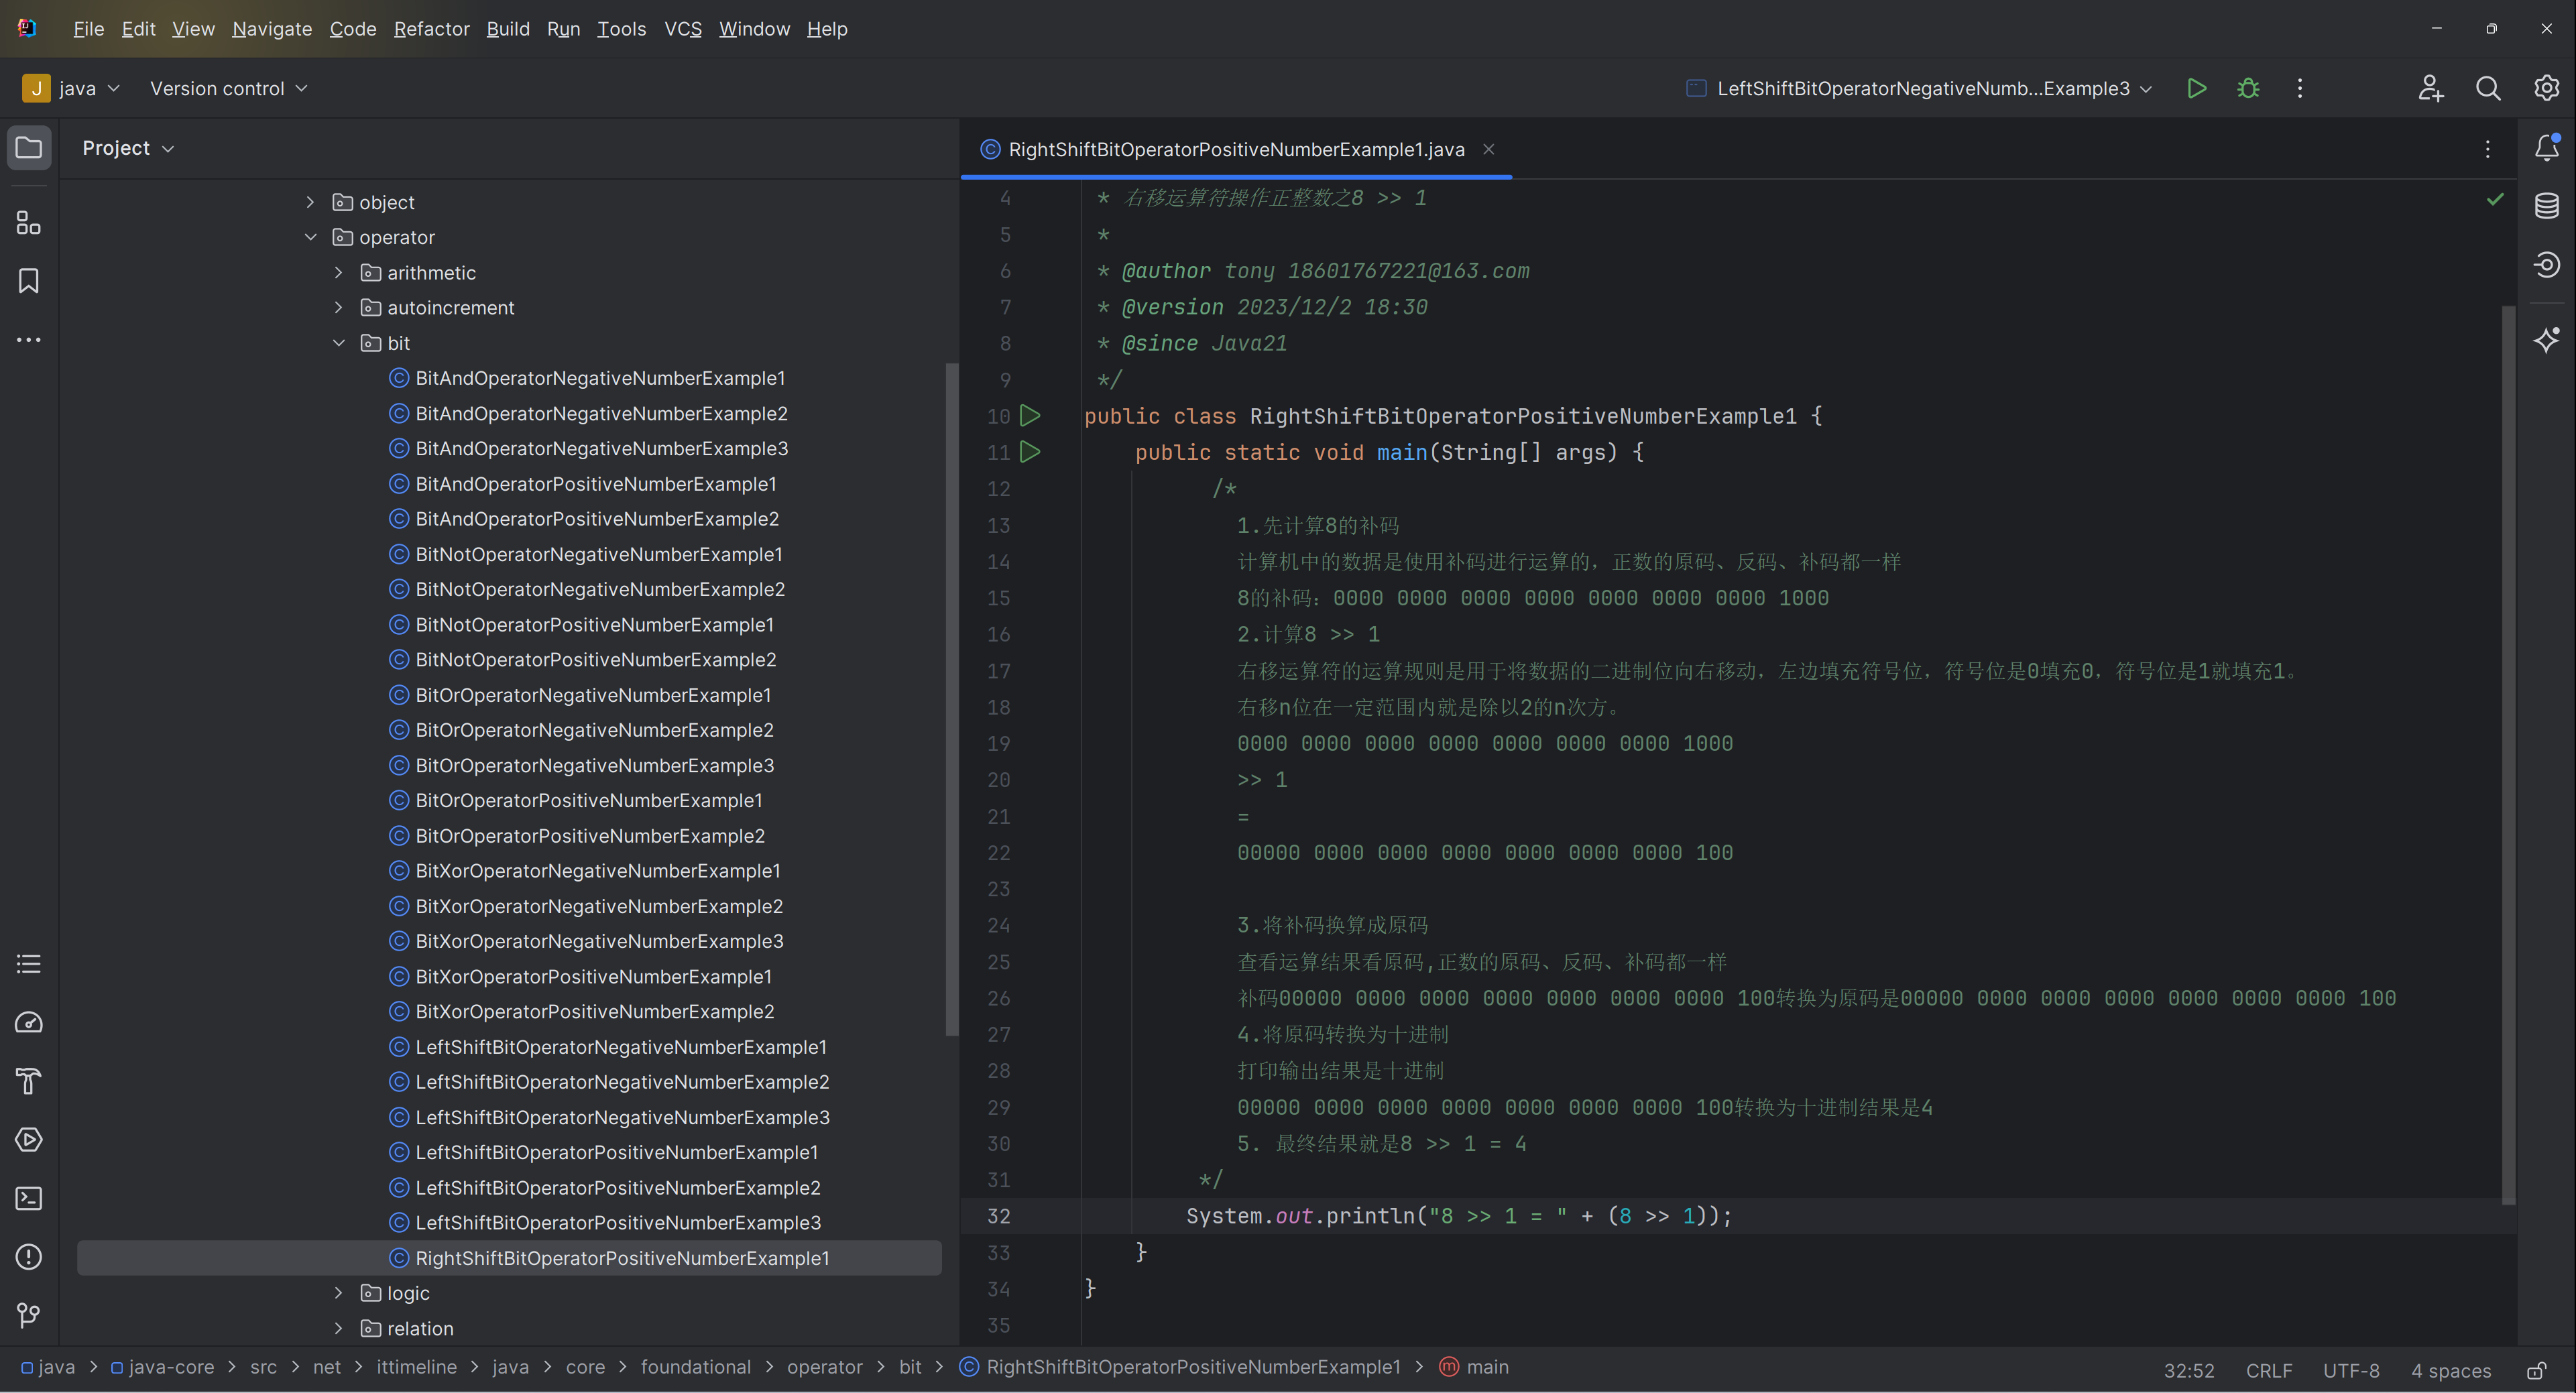Toggle read-only lock icon in status bar
2576x1393 pixels.
pyautogui.click(x=2536, y=1370)
